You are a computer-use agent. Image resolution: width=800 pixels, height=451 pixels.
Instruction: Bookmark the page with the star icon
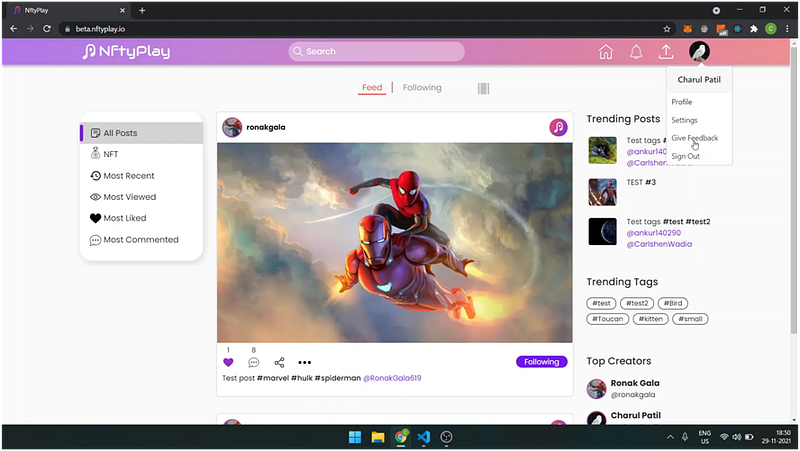pos(666,29)
